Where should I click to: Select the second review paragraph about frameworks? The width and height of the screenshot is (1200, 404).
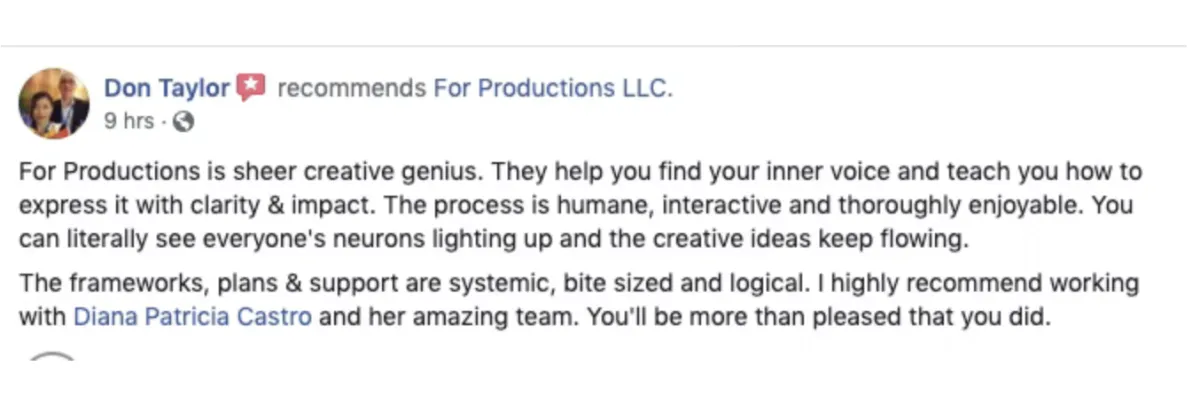point(579,301)
